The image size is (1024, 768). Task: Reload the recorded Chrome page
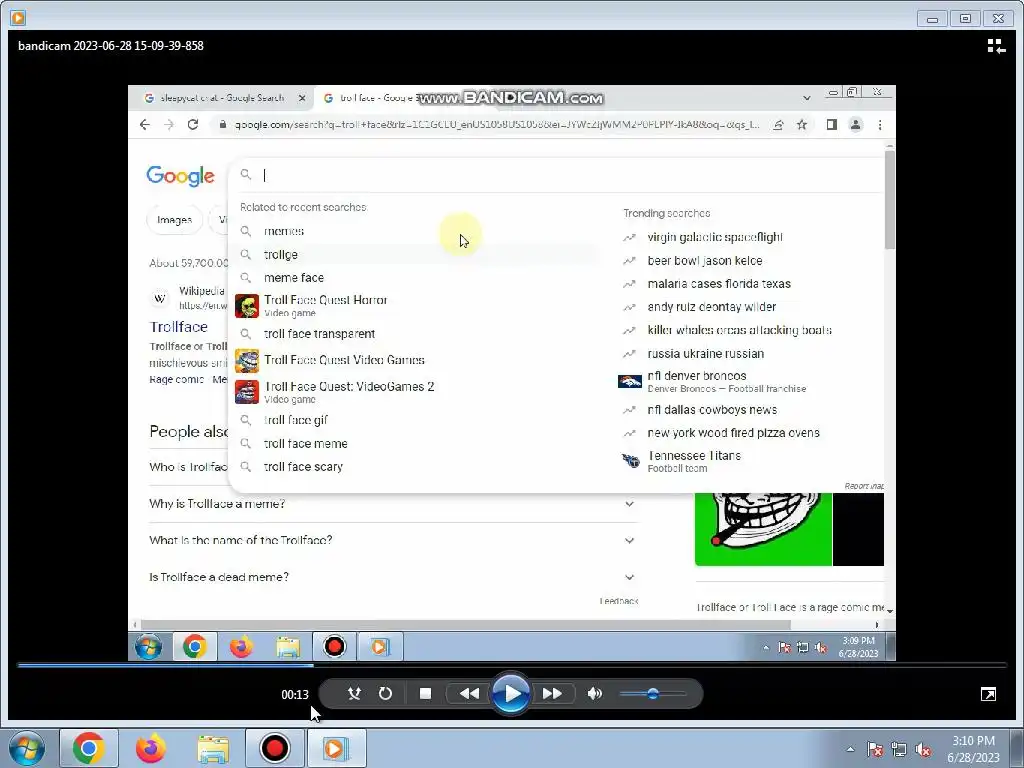[x=193, y=125]
